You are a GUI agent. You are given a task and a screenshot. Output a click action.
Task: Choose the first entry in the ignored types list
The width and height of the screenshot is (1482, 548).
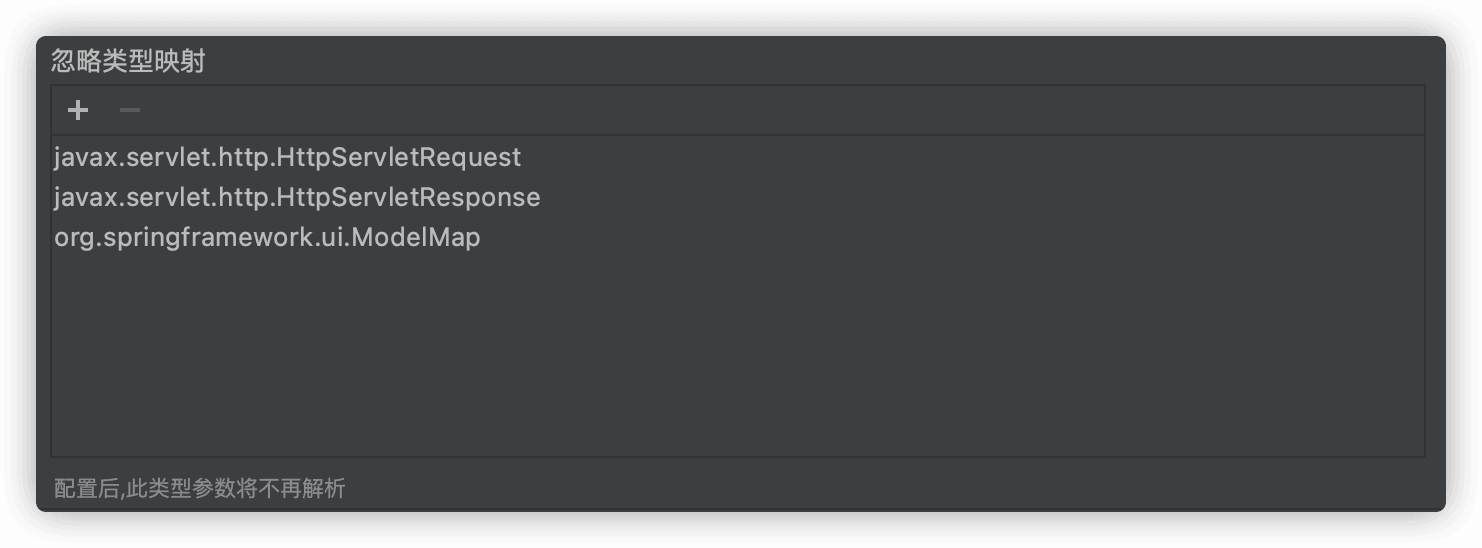287,157
